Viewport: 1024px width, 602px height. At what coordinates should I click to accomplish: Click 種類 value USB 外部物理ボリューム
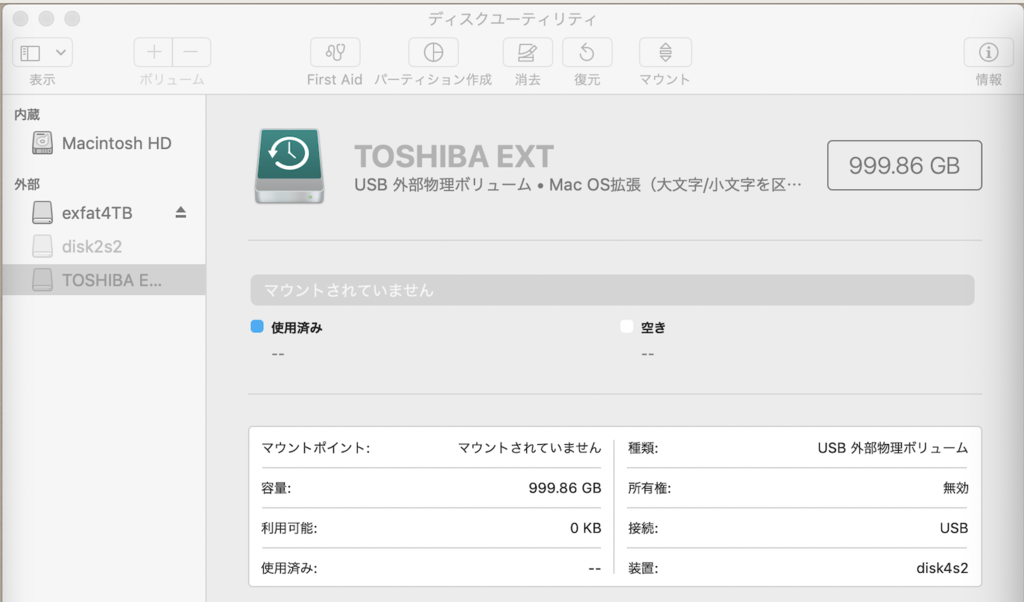click(x=893, y=448)
